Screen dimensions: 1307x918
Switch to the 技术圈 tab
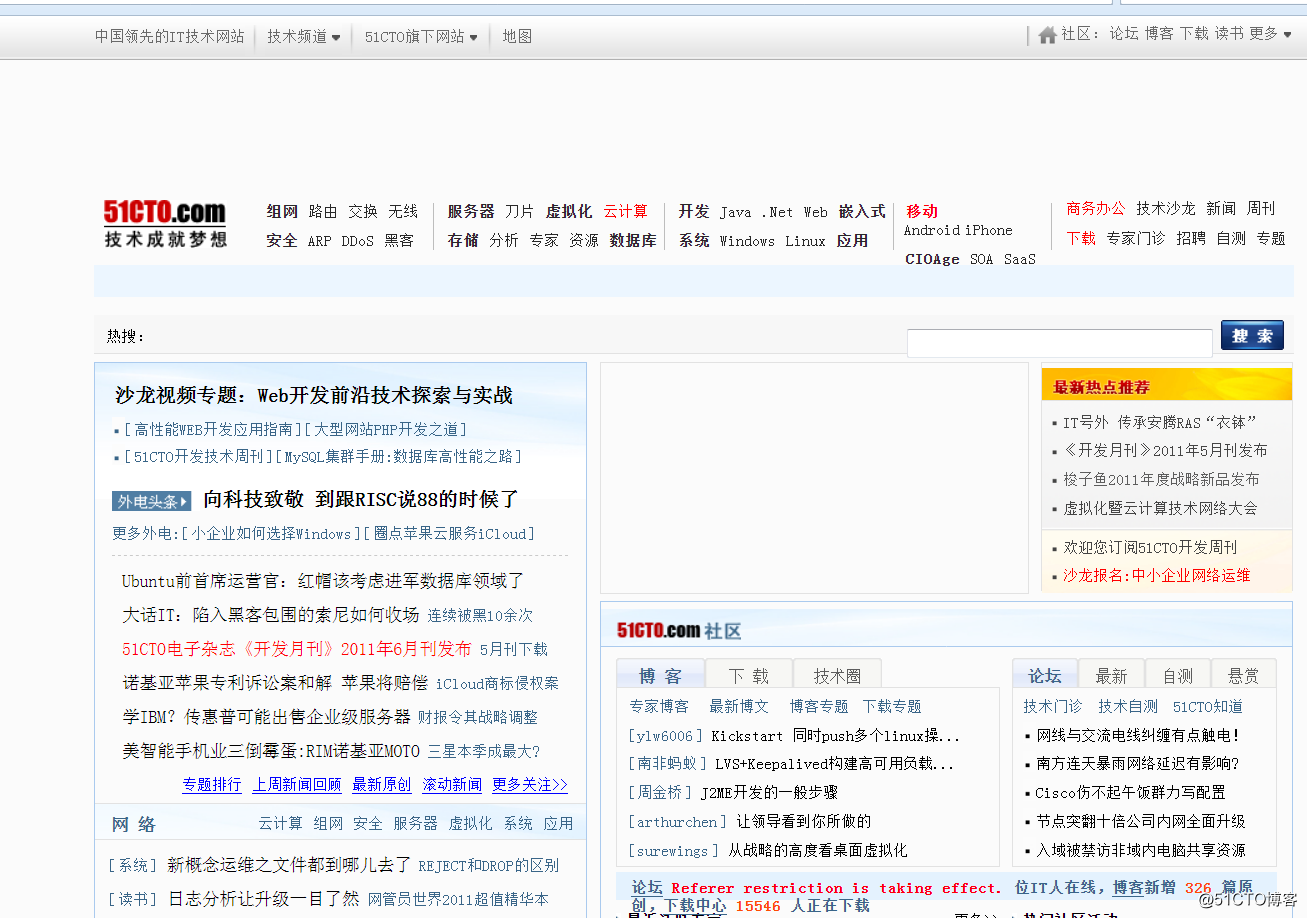click(x=837, y=676)
